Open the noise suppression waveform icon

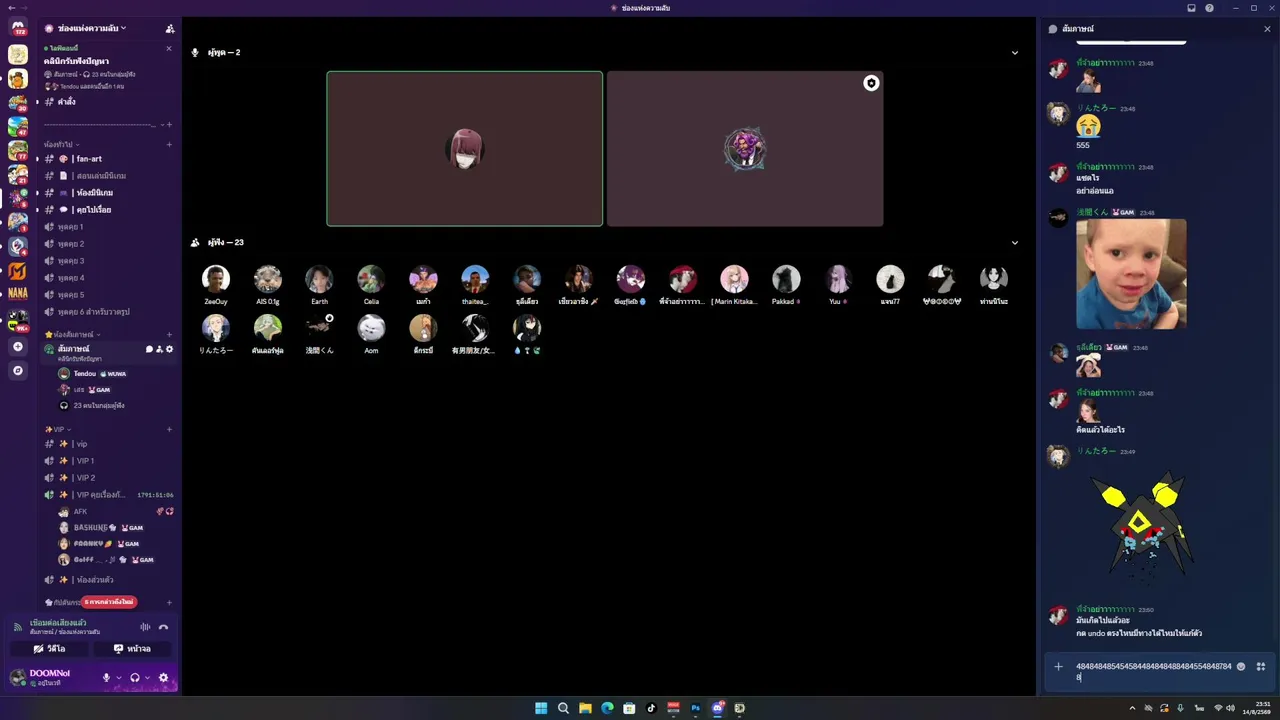145,627
